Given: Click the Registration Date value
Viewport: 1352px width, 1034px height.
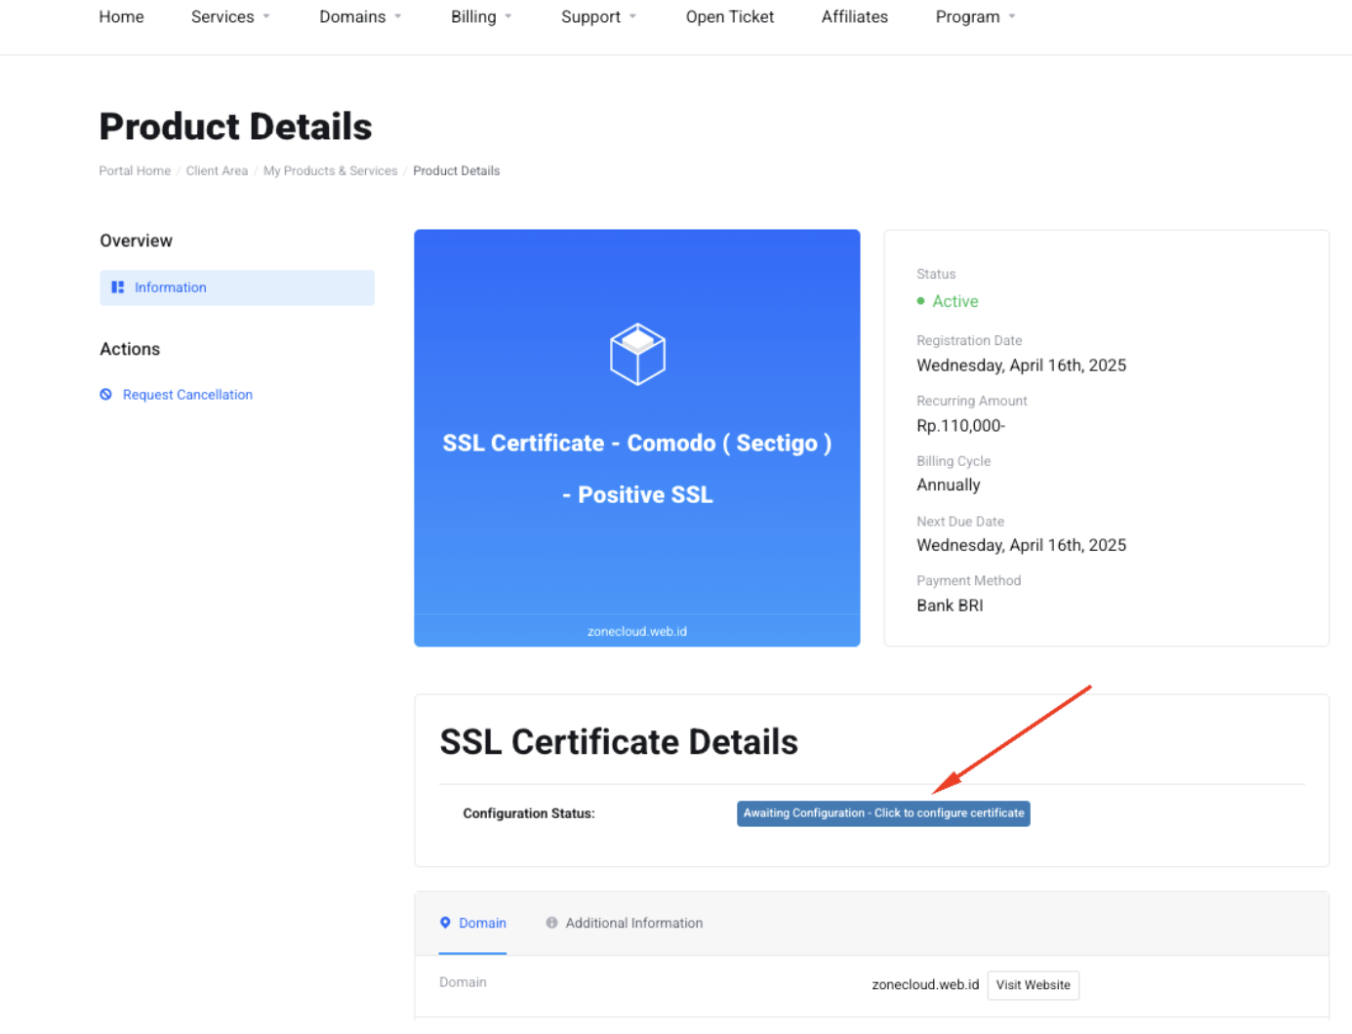Looking at the screenshot, I should 1021,365.
